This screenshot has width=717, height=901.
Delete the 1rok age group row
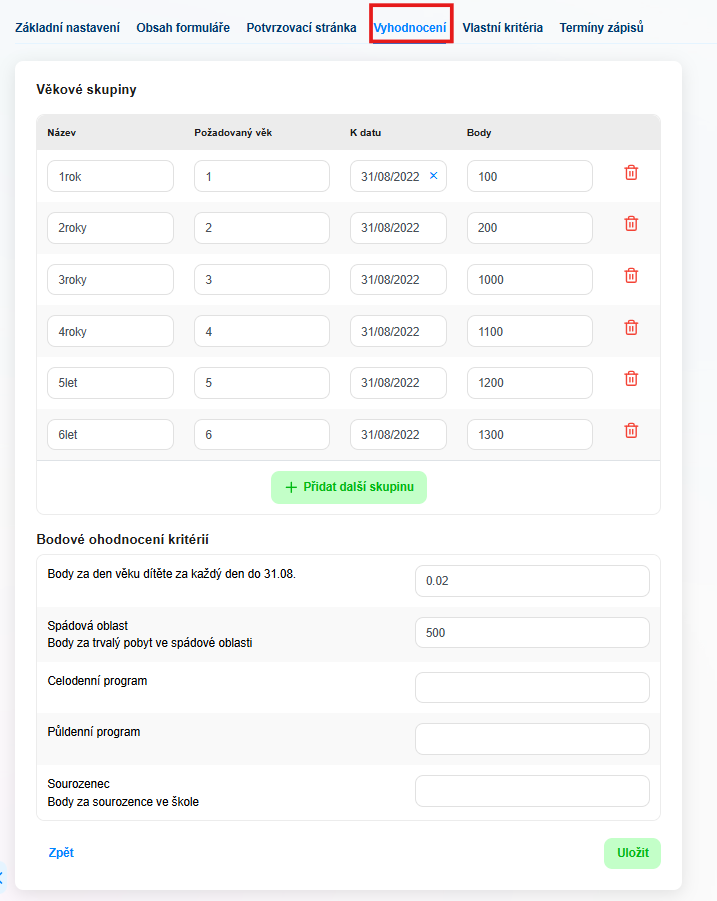tap(631, 173)
